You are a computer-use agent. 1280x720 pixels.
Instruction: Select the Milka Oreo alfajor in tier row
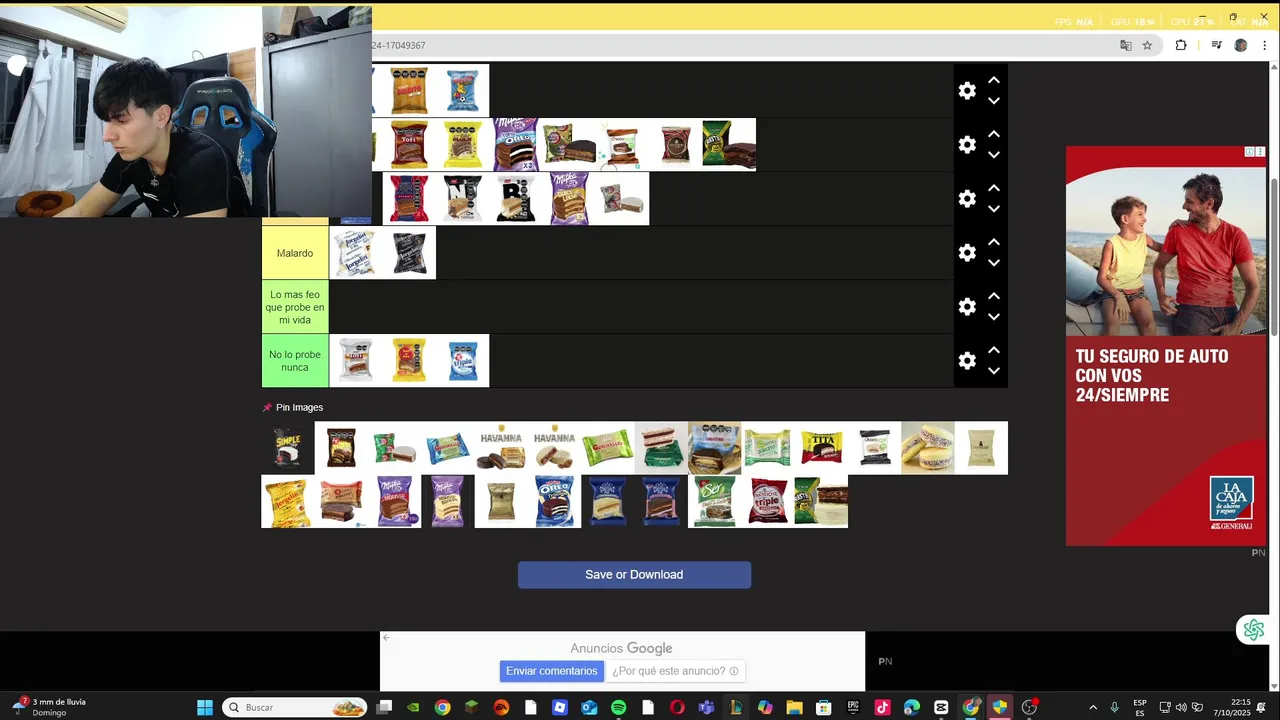tap(516, 145)
